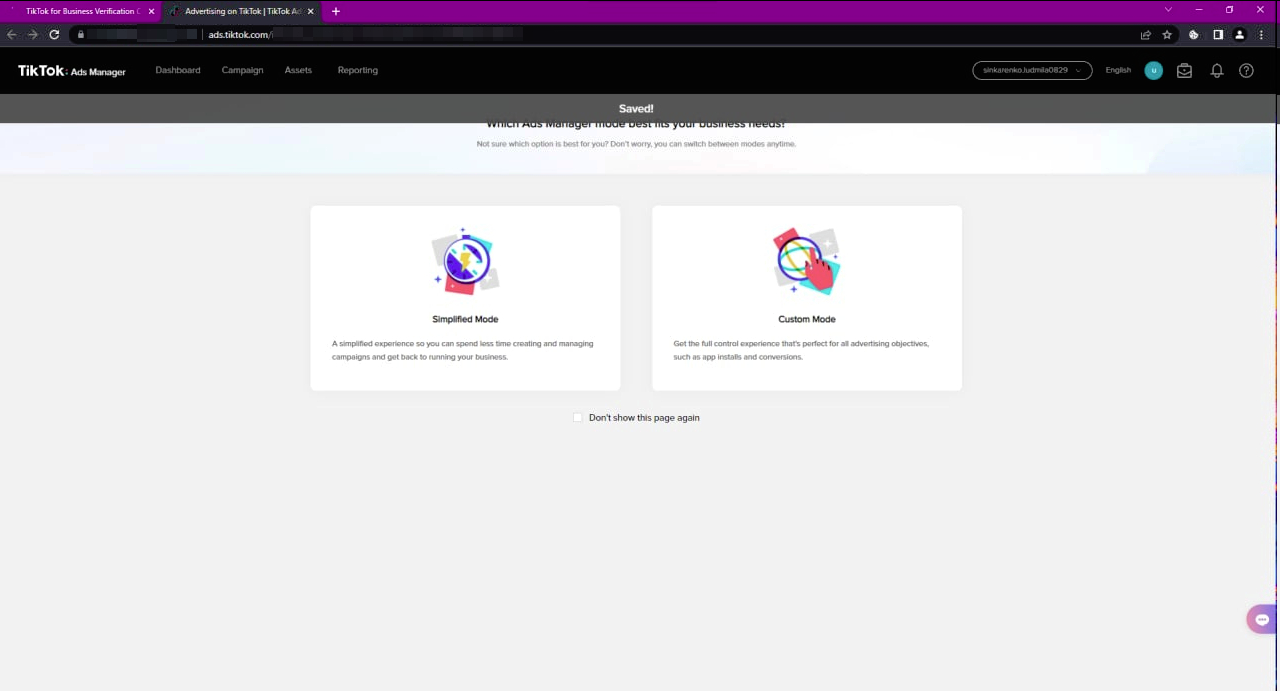Select the Custom Mode card
This screenshot has height=691, width=1280.
tap(807, 298)
